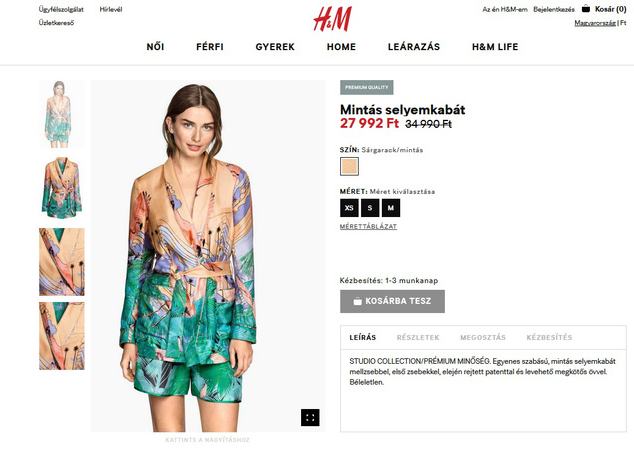The height and width of the screenshot is (450, 634).
Task: Select size S
Action: (x=370, y=208)
